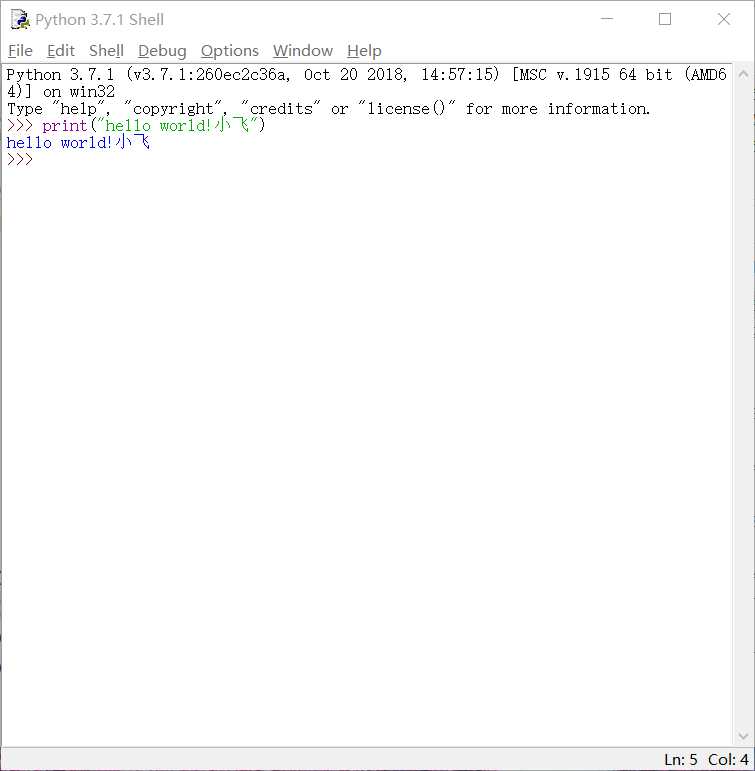Open the Shell menu

coord(106,51)
